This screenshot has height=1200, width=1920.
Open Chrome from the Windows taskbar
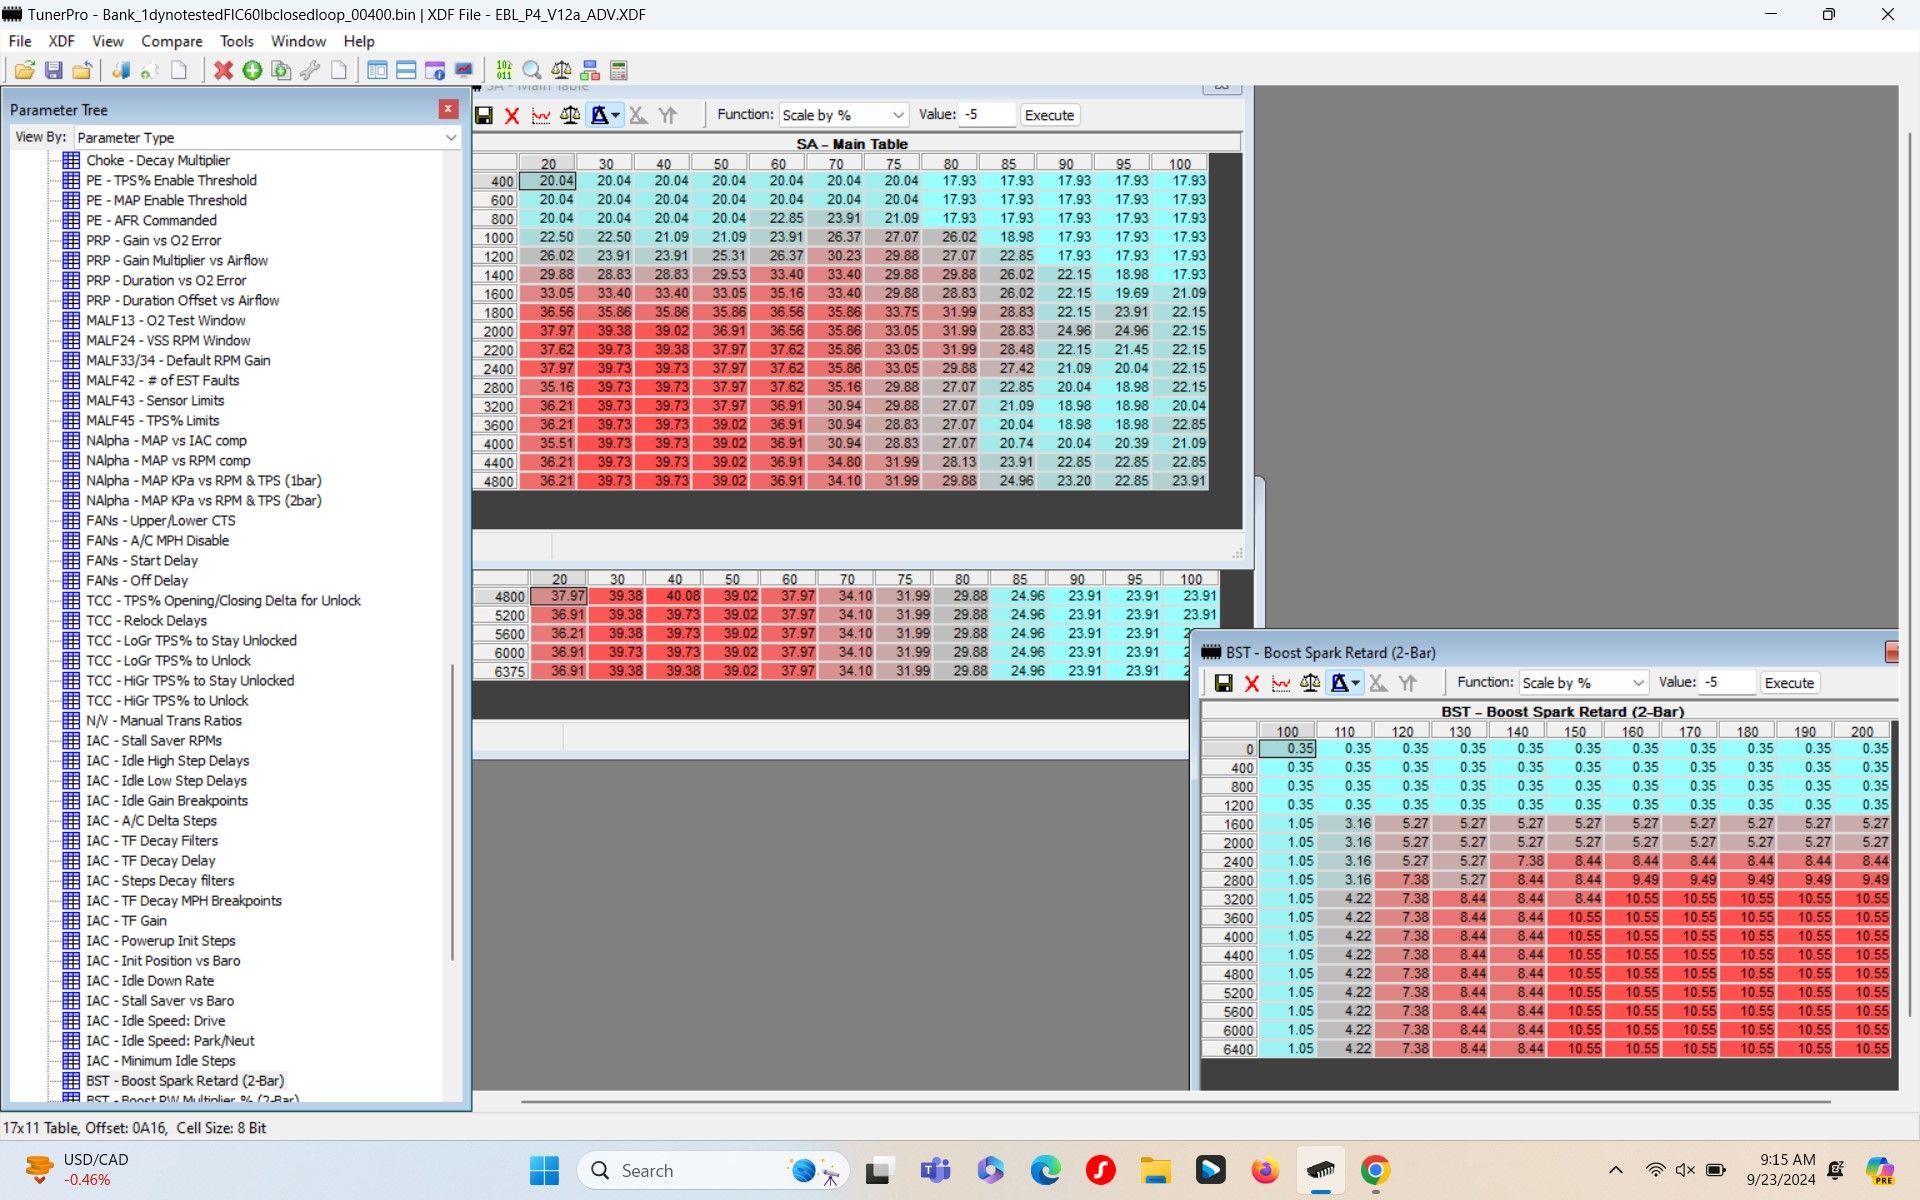point(1375,1170)
